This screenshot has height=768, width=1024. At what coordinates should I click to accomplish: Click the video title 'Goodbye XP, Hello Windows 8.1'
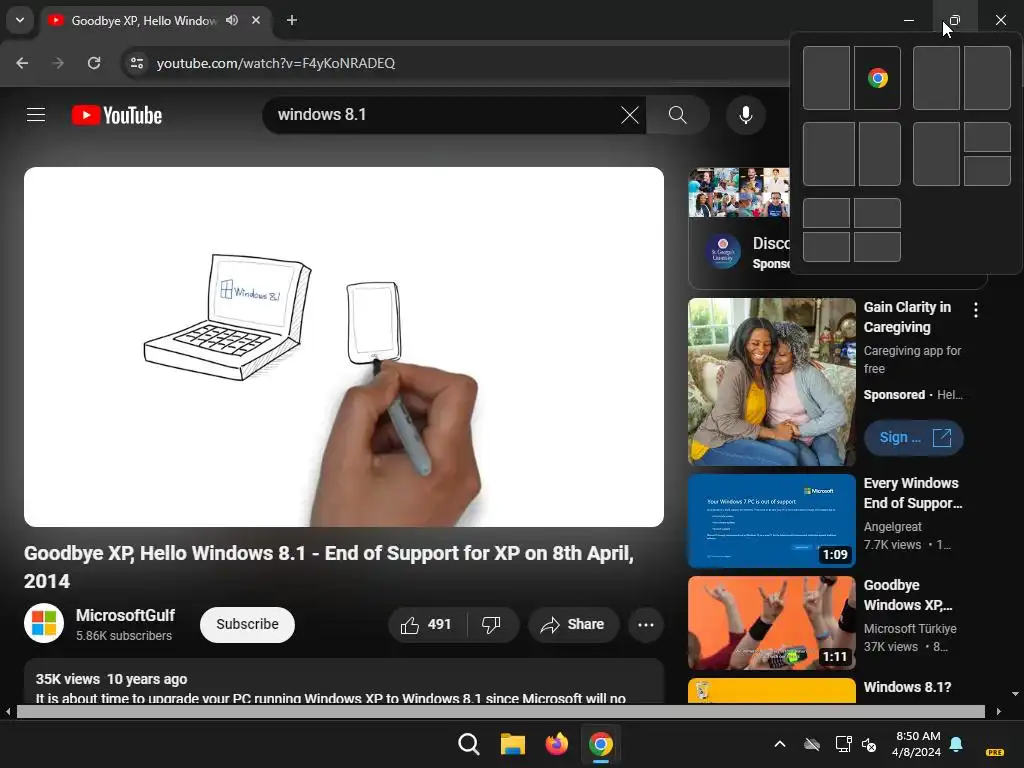(328, 567)
